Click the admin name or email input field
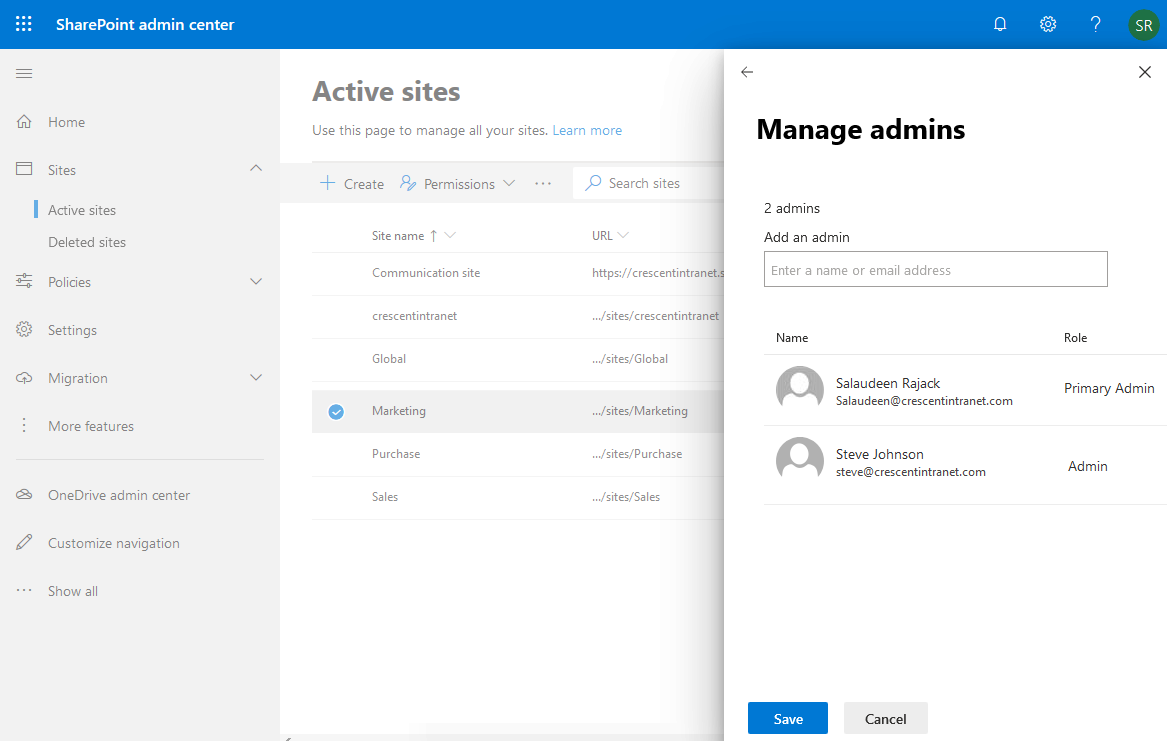Screen dimensions: 1167x741 935,269
